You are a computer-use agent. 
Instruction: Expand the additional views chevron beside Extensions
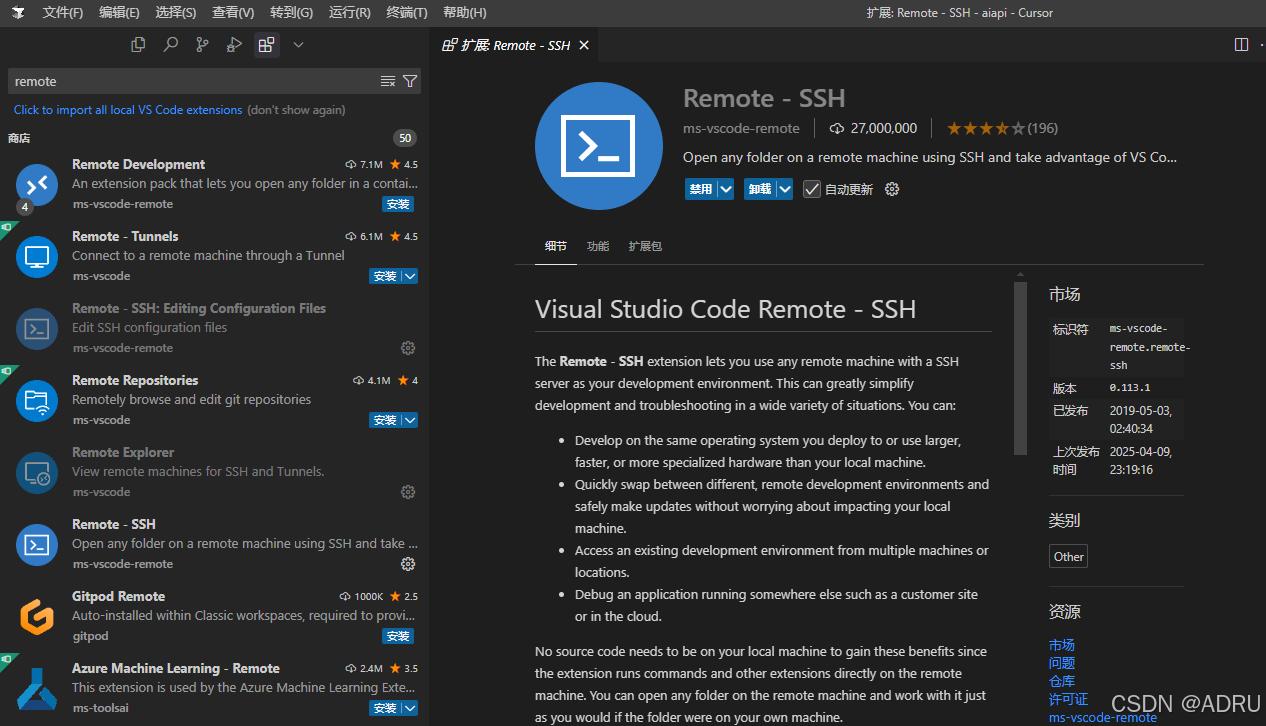tap(298, 44)
